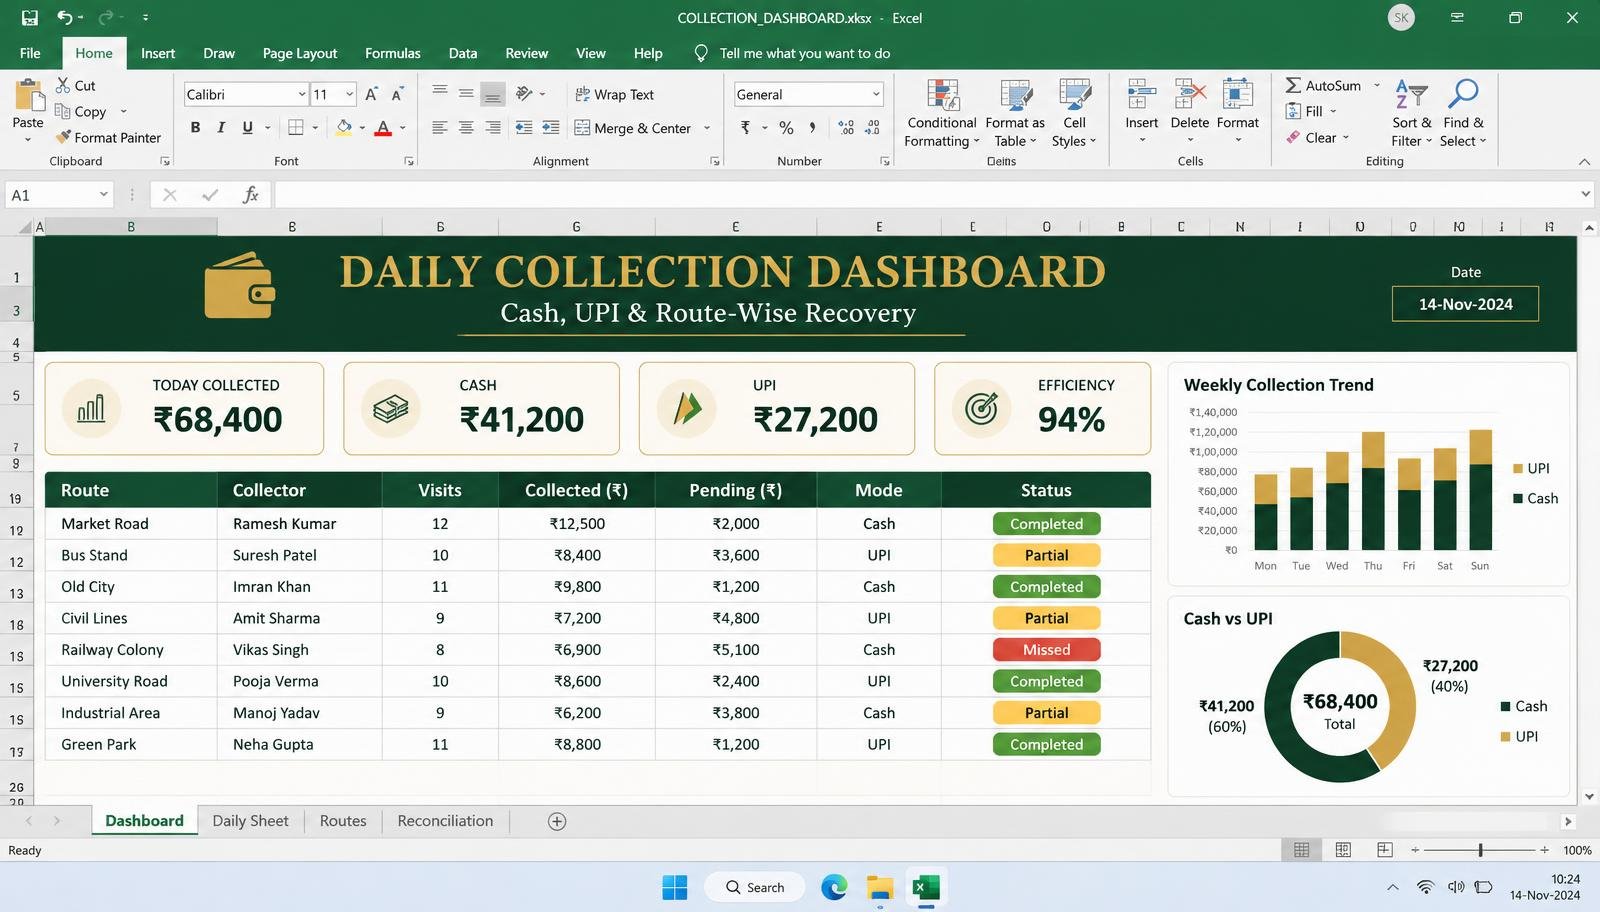Viewport: 1600px width, 912px height.
Task: Switch to the Reconciliation sheet tab
Action: [445, 821]
